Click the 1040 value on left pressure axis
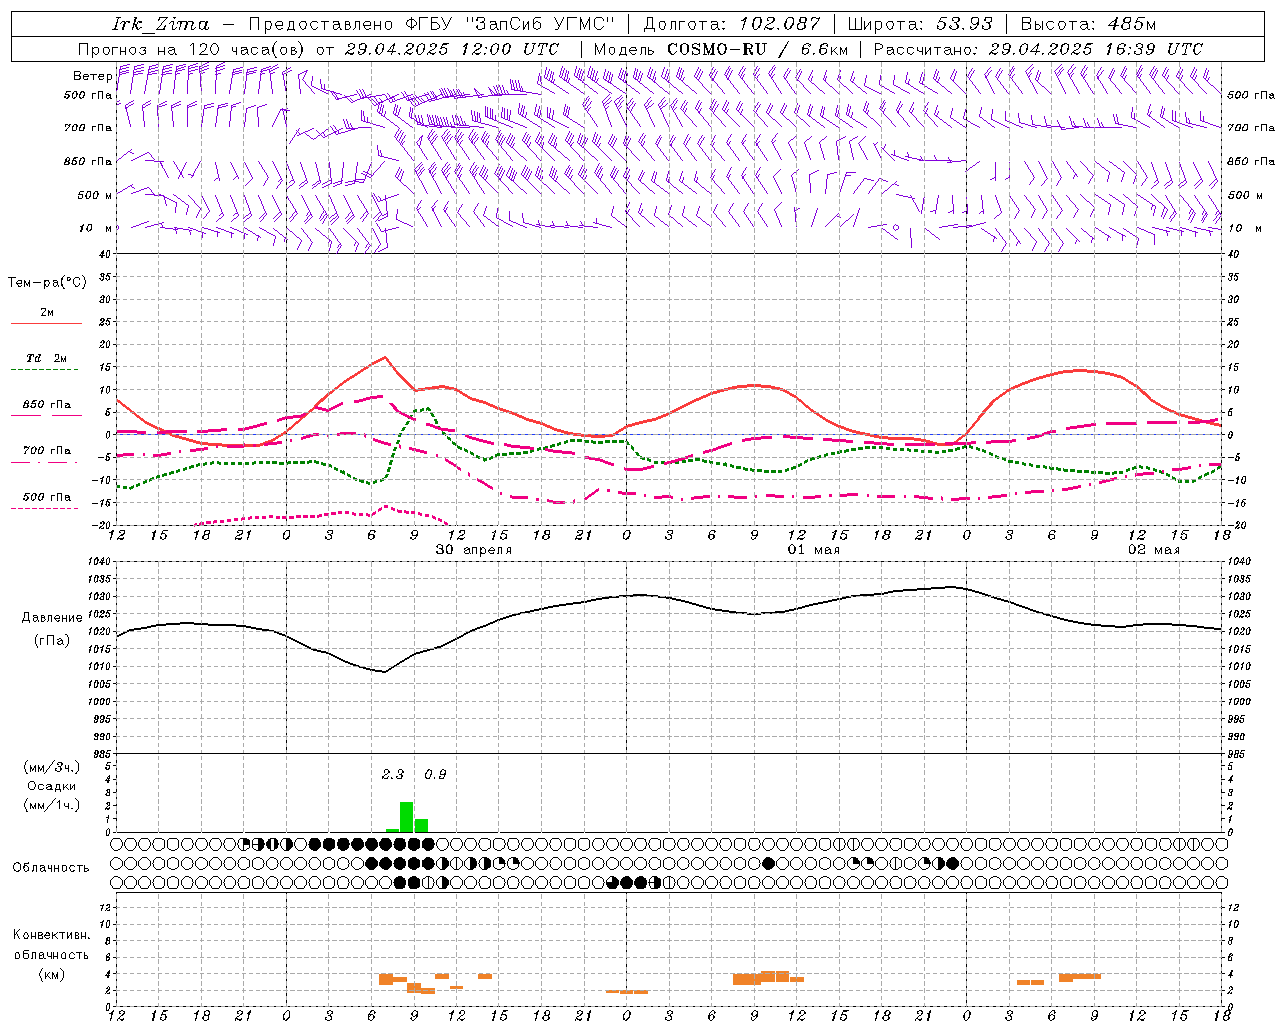 click(x=98, y=562)
